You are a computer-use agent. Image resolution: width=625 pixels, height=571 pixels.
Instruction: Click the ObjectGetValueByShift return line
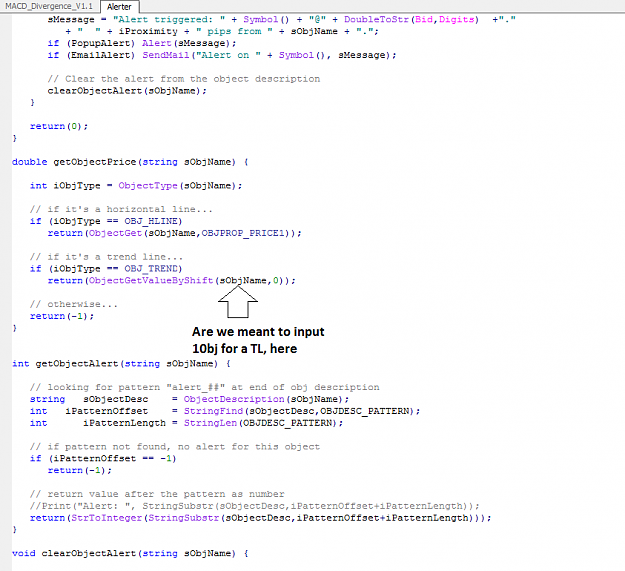point(171,281)
